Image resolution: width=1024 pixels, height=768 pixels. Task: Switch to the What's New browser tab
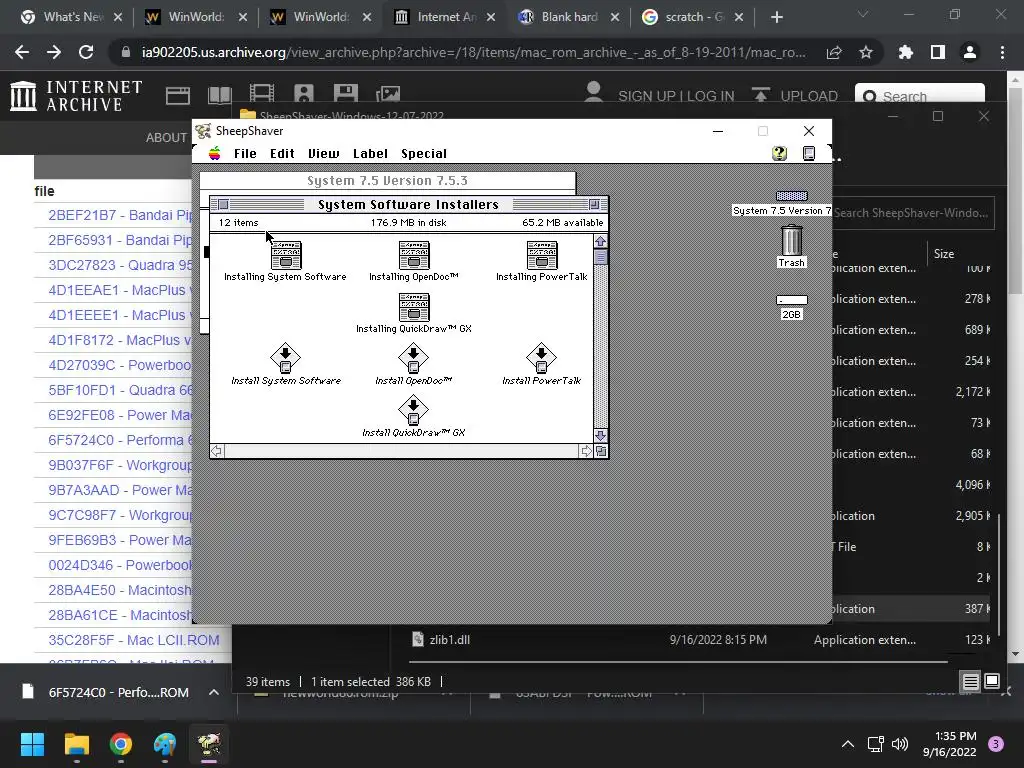pyautogui.click(x=72, y=17)
